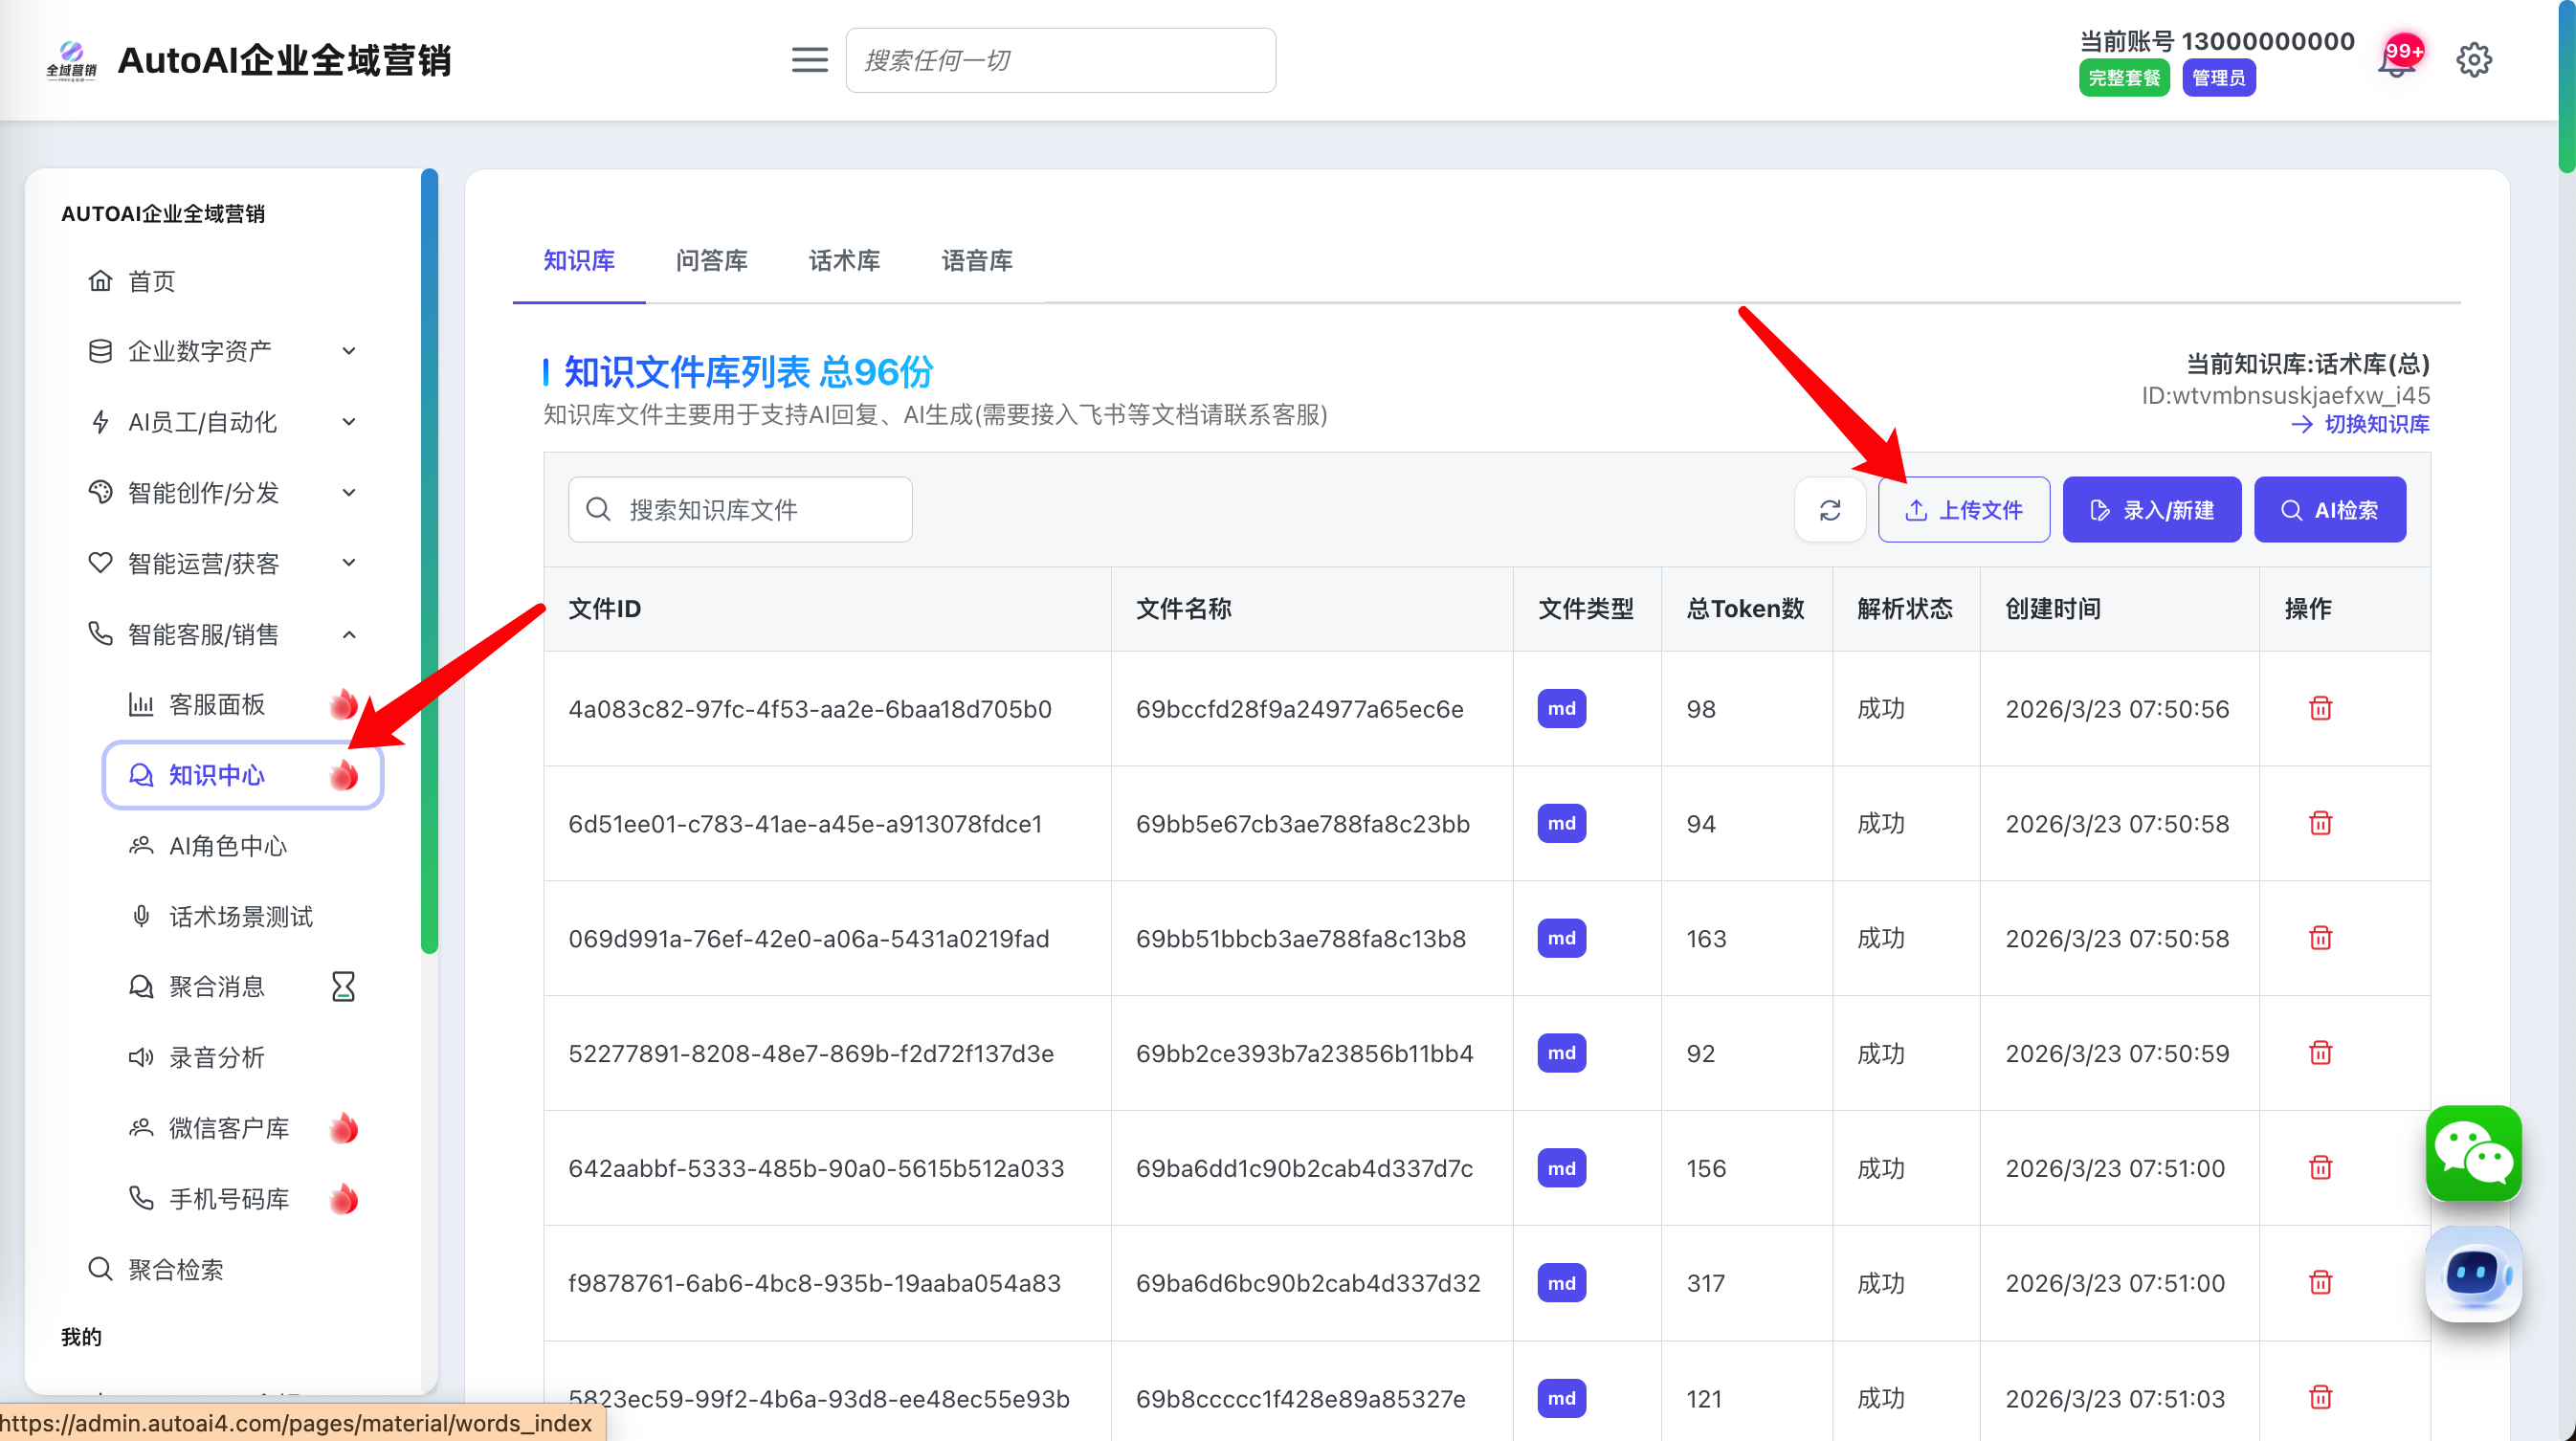Click the hamburger menu icon
Image resolution: width=2576 pixels, height=1441 pixels.
click(x=809, y=60)
